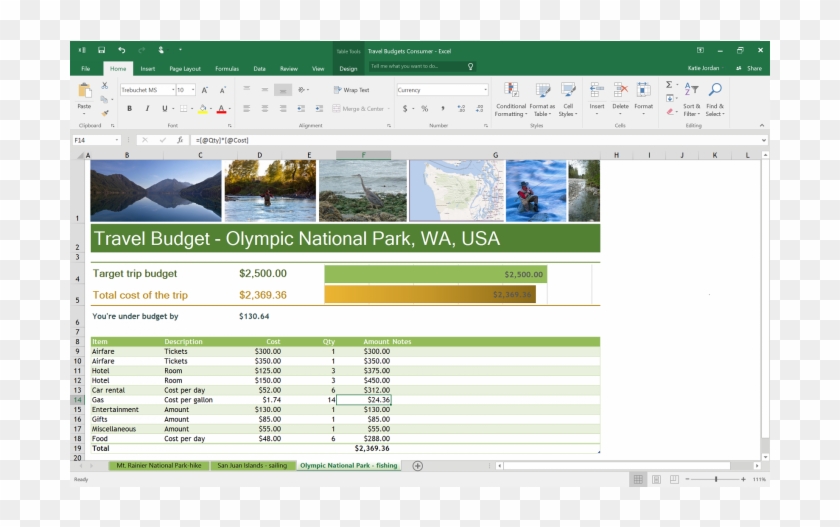Toggle Wrap Text

pos(351,90)
